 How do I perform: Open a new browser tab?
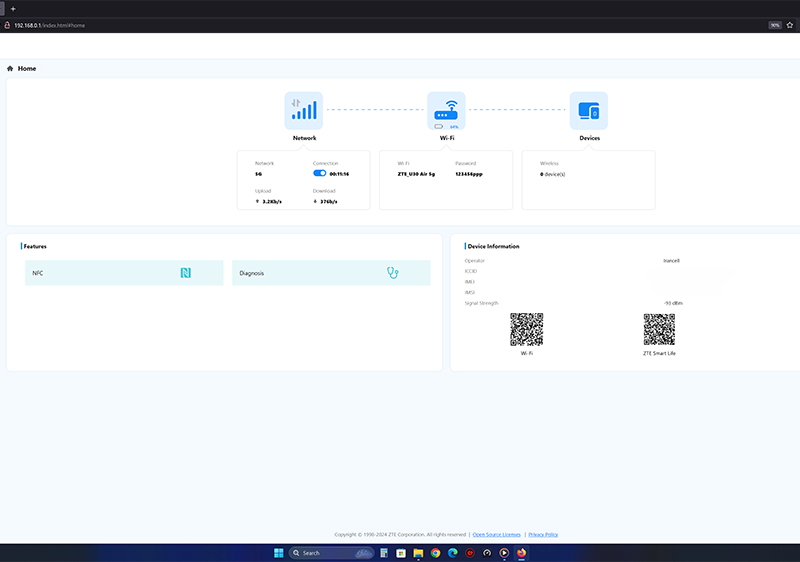pyautogui.click(x=13, y=9)
